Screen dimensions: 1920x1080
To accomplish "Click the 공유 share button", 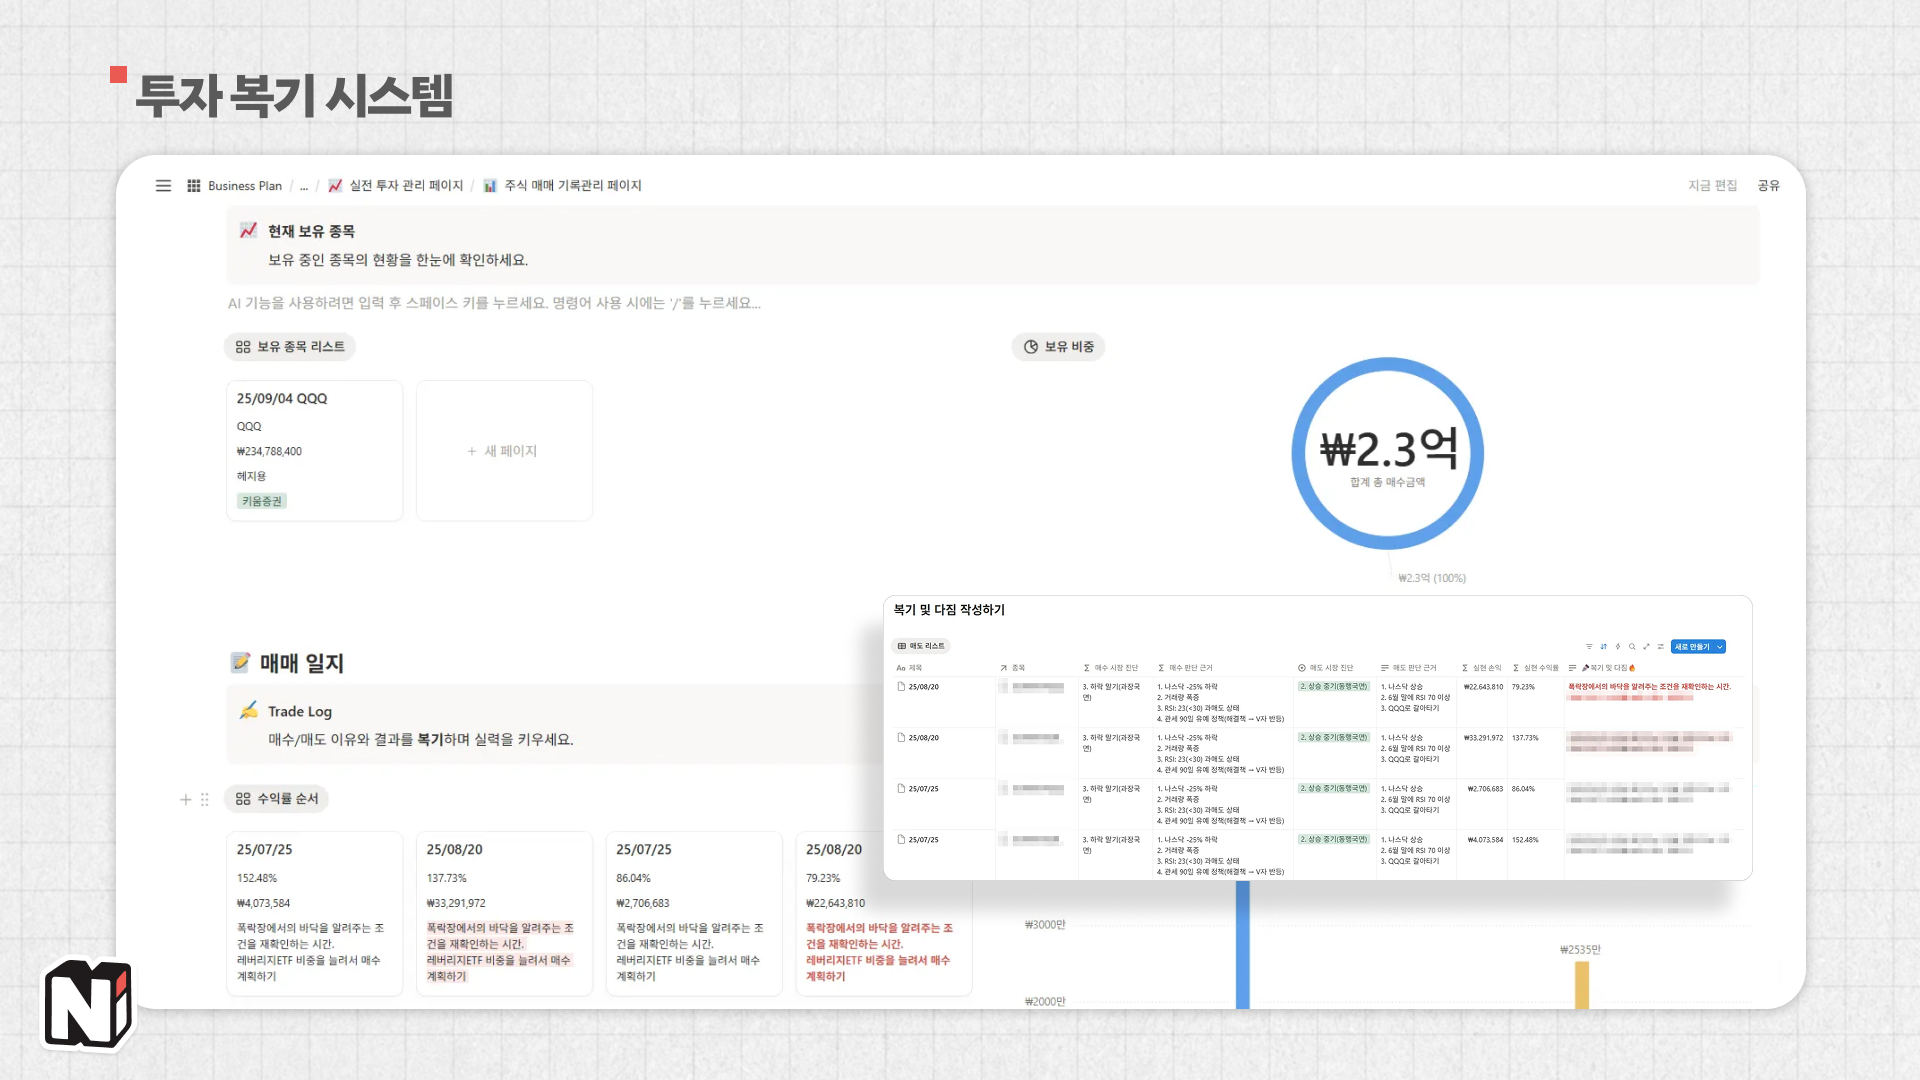I will (1768, 186).
